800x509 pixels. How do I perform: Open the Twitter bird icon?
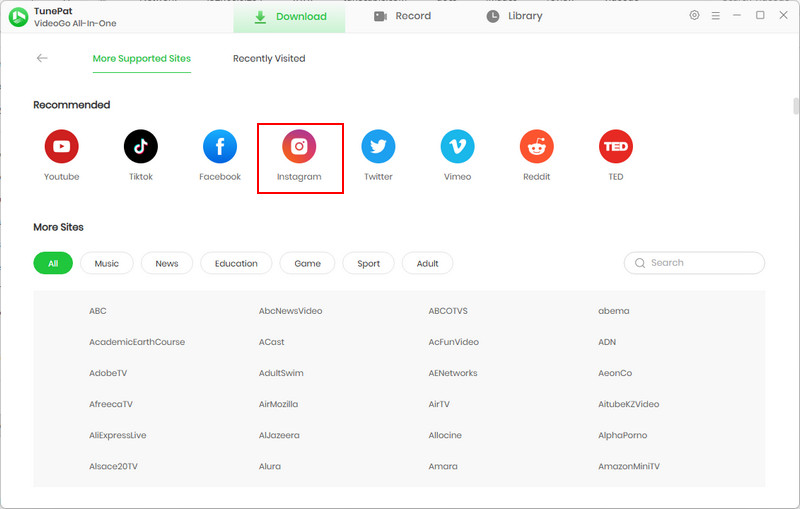coord(378,147)
